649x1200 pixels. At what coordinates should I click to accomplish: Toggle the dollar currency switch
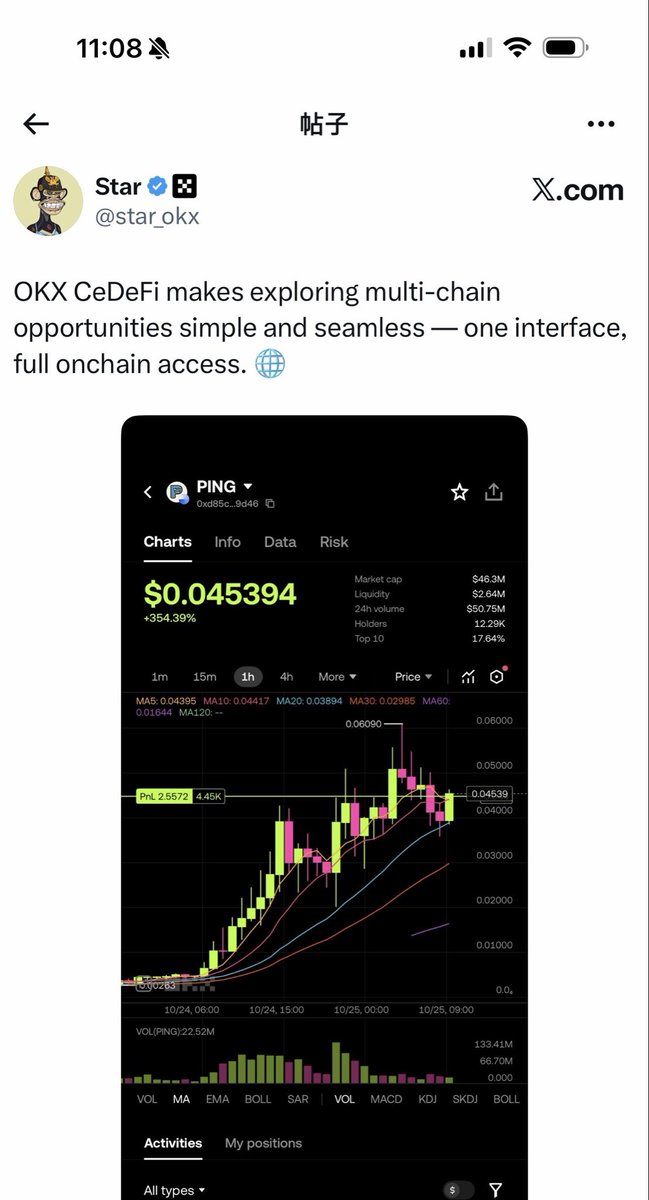tap(459, 1190)
